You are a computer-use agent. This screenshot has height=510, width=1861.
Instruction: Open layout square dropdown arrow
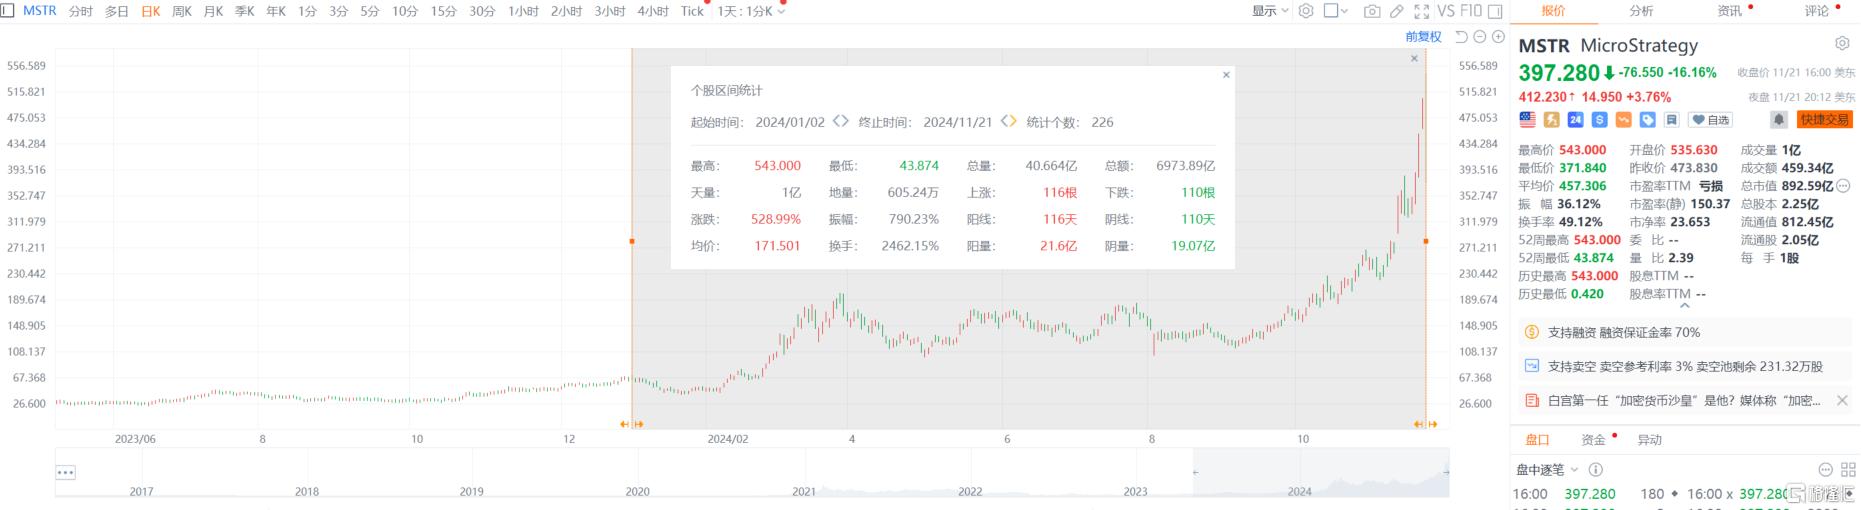click(x=1344, y=11)
